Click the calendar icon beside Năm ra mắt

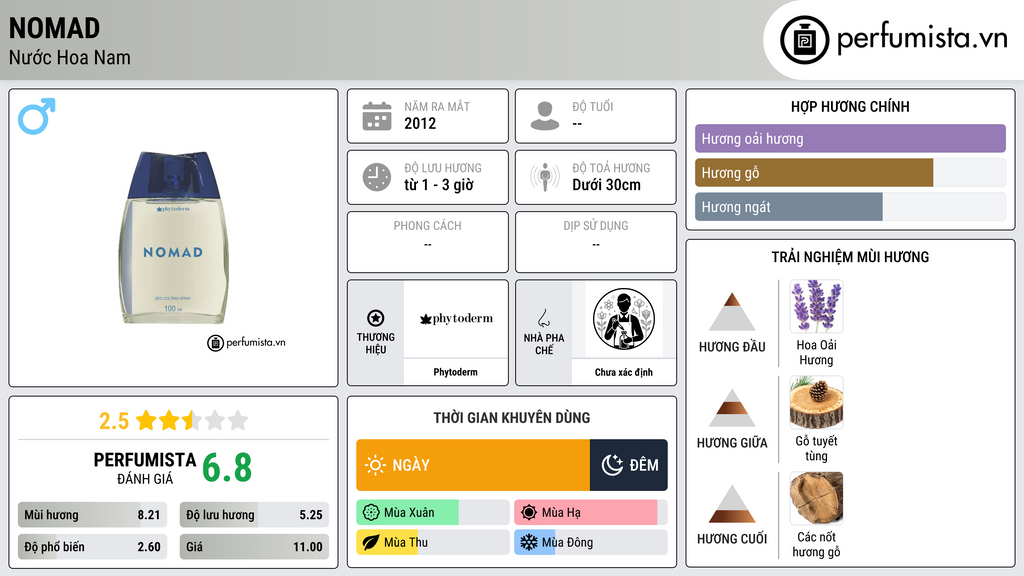[377, 116]
